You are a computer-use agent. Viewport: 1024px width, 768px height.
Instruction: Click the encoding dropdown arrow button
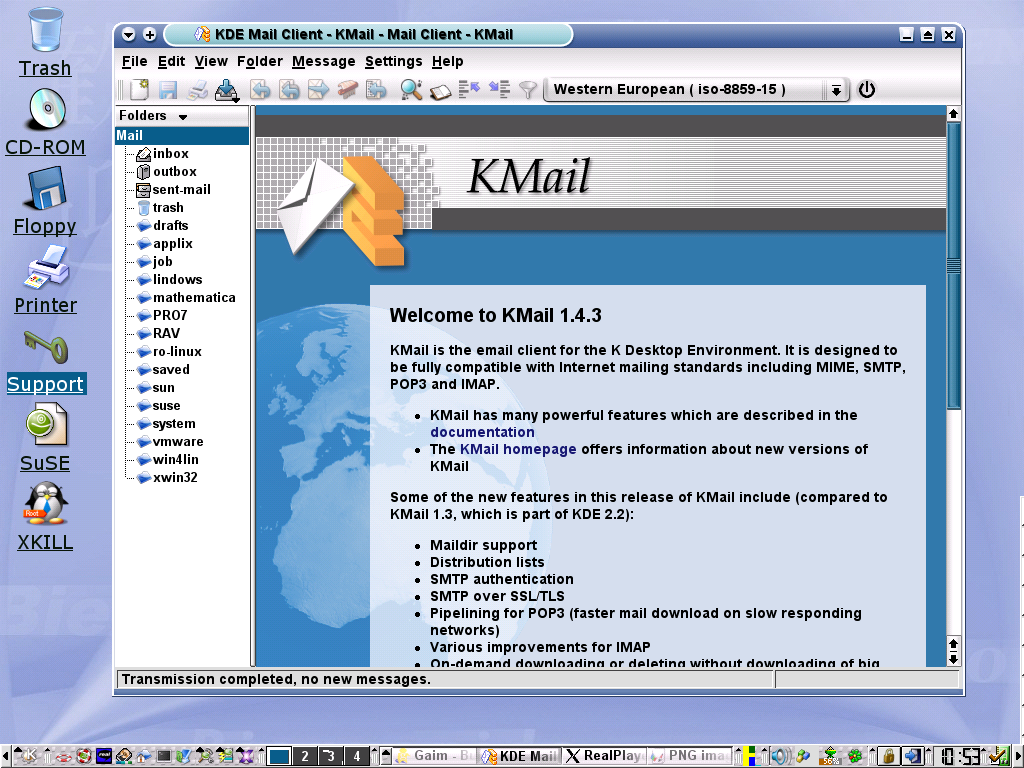pos(836,90)
